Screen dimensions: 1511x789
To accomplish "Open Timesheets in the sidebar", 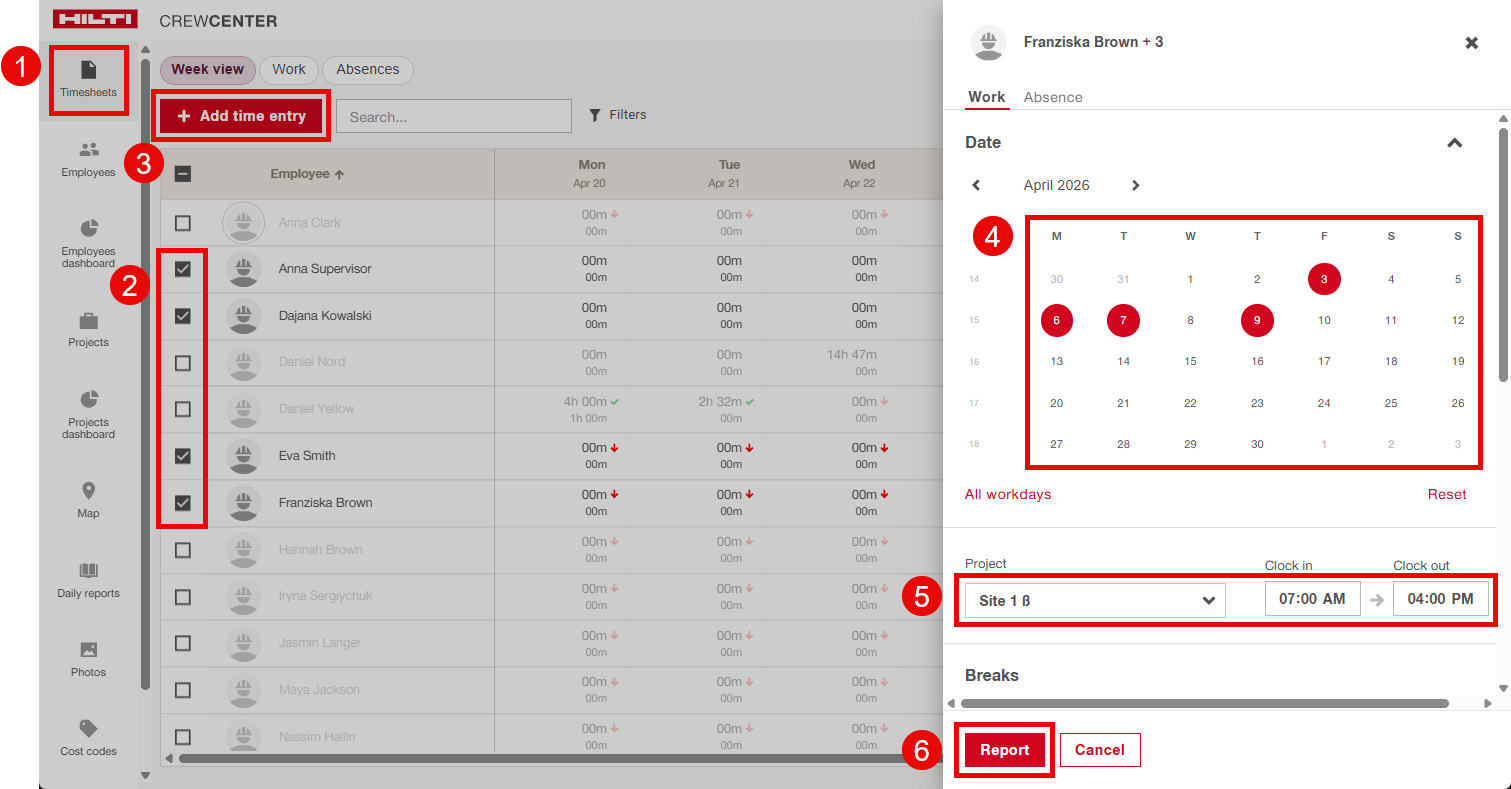I will pos(88,80).
